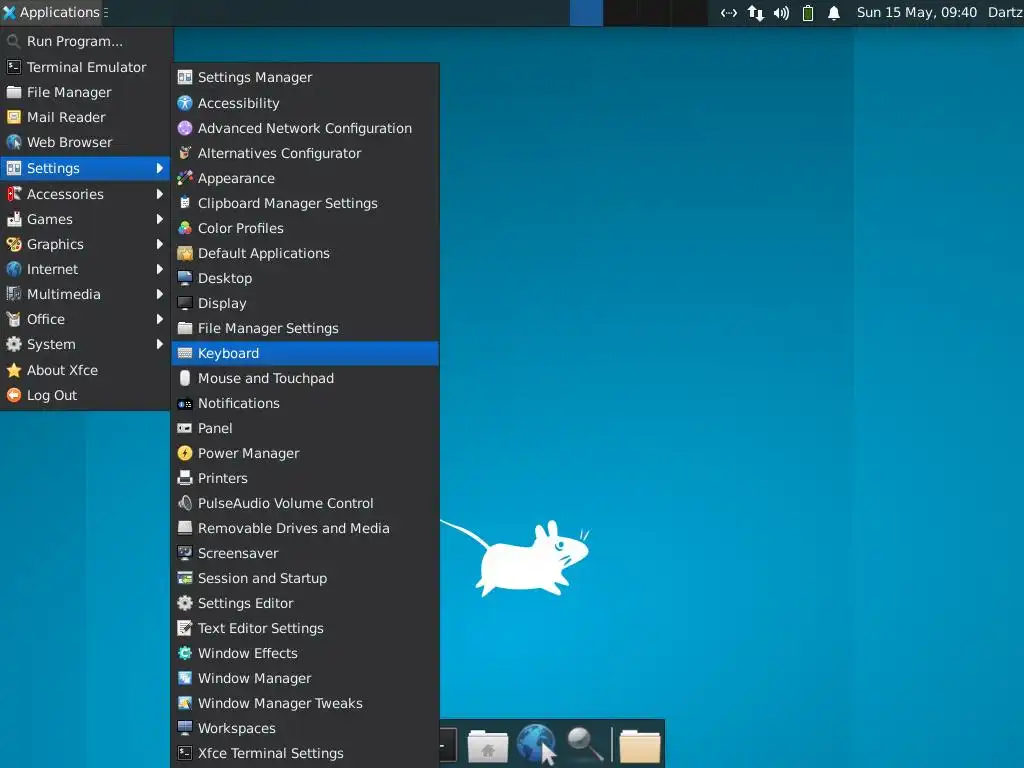This screenshot has height=768, width=1024.
Task: Choose Web Browser in Applications menu
Action: point(85,142)
